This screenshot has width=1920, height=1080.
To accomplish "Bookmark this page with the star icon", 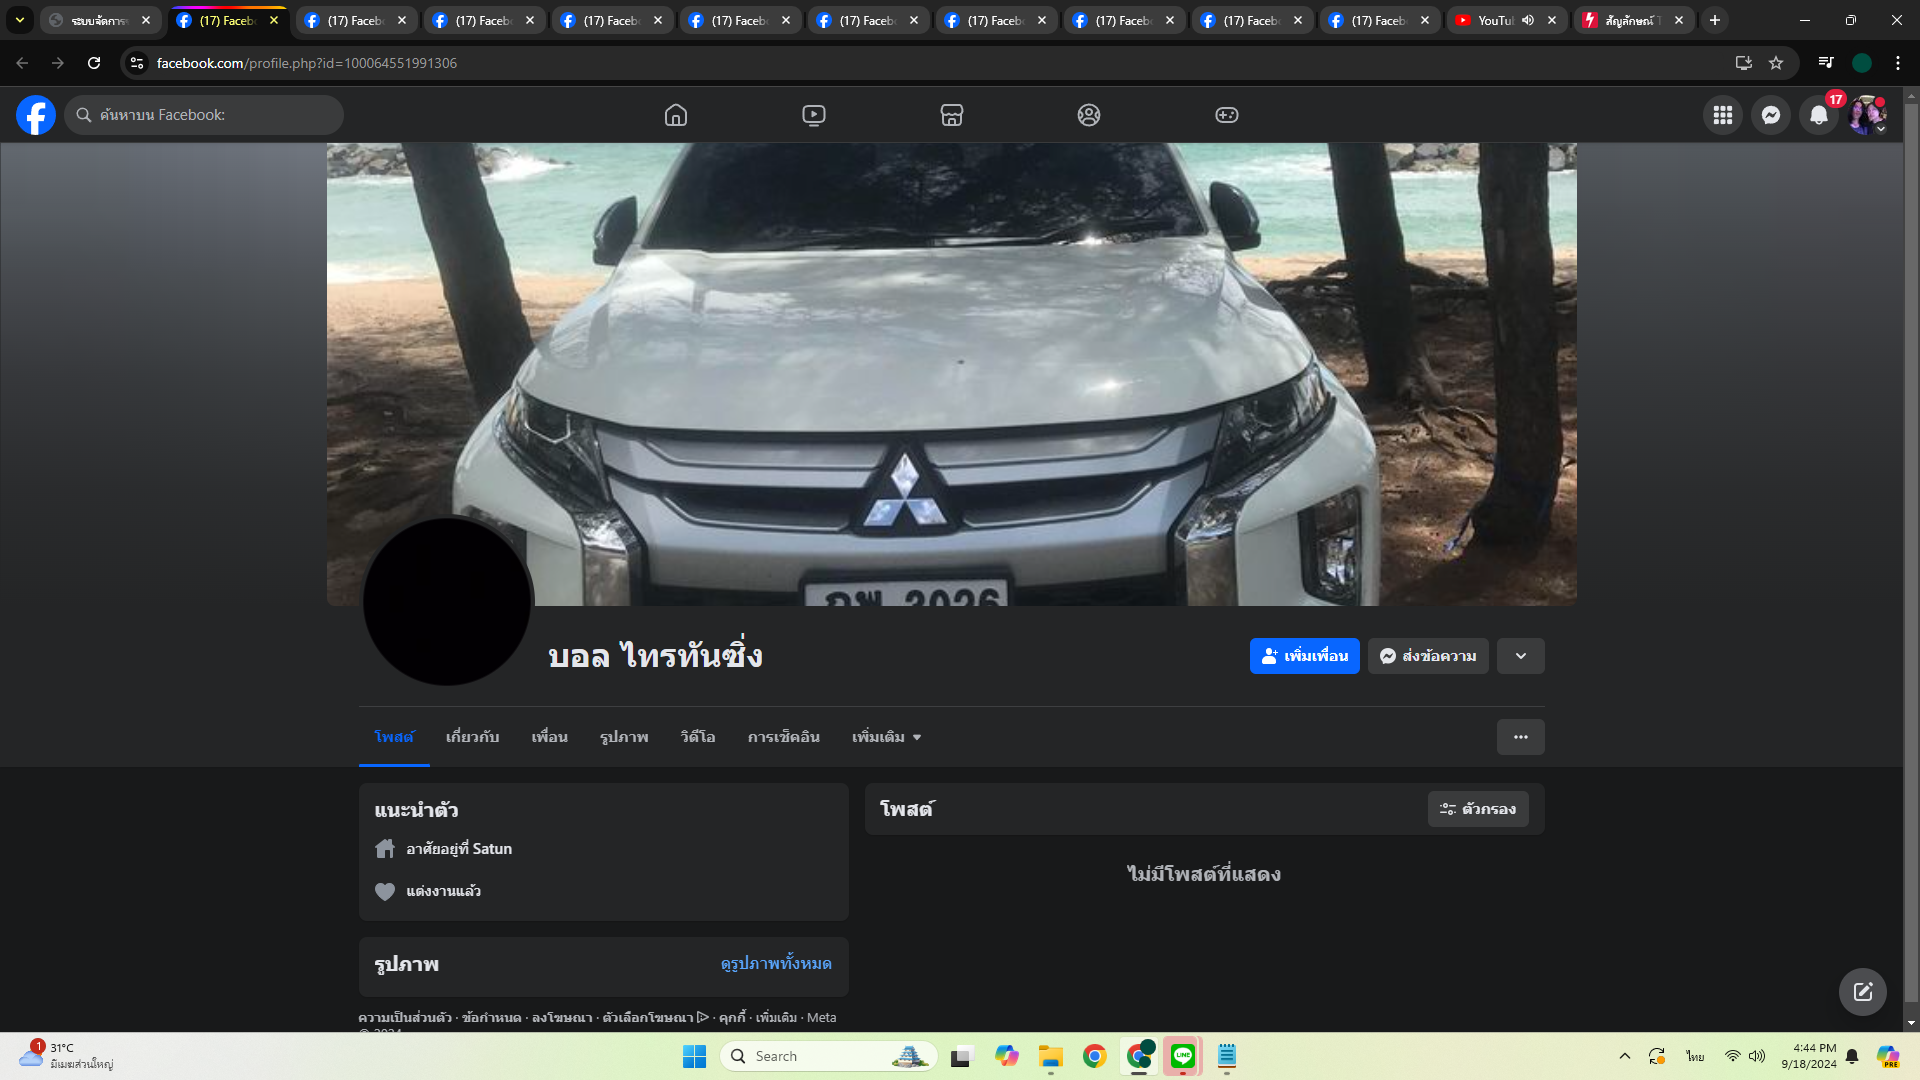I will tap(1776, 63).
